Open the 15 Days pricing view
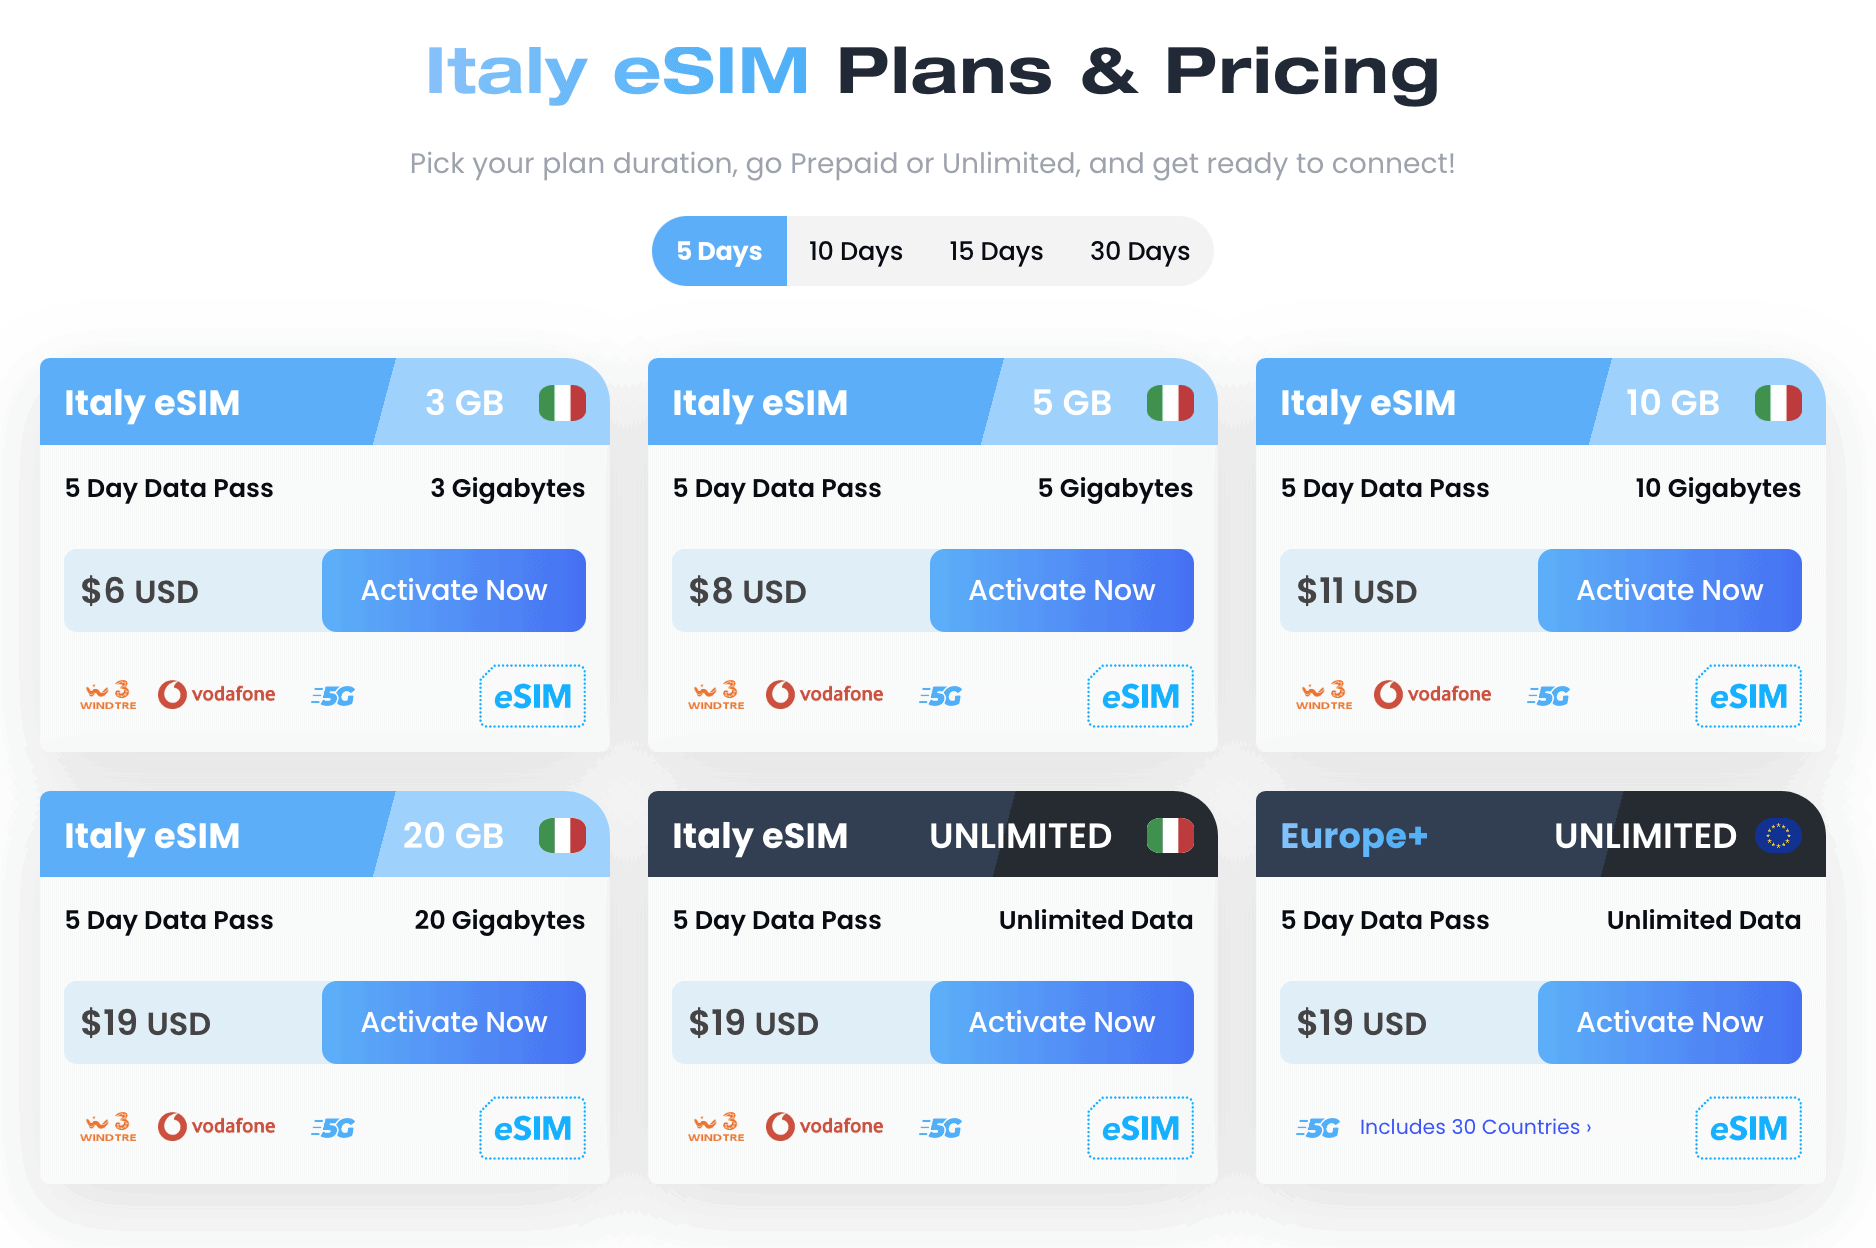The height and width of the screenshot is (1248, 1876). tap(995, 251)
